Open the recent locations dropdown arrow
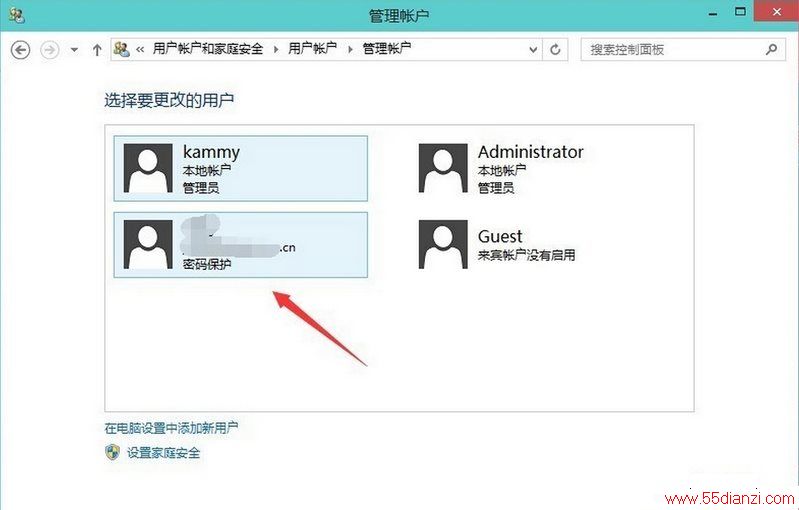This screenshot has width=799, height=510. 74,50
